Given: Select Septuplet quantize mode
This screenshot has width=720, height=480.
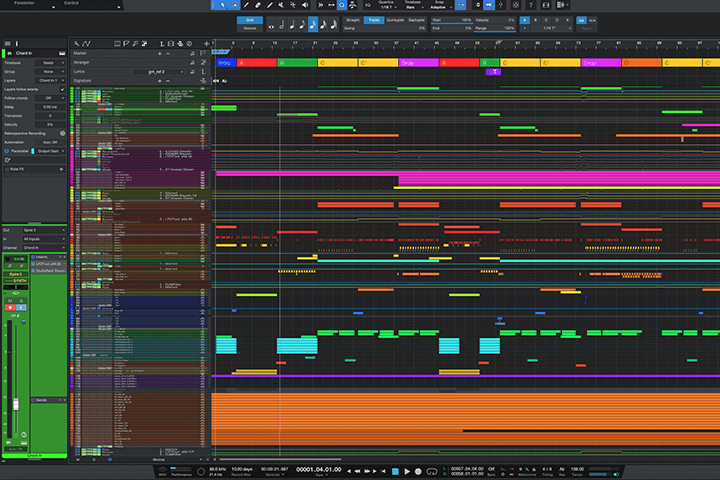Looking at the screenshot, I should (x=416, y=20).
